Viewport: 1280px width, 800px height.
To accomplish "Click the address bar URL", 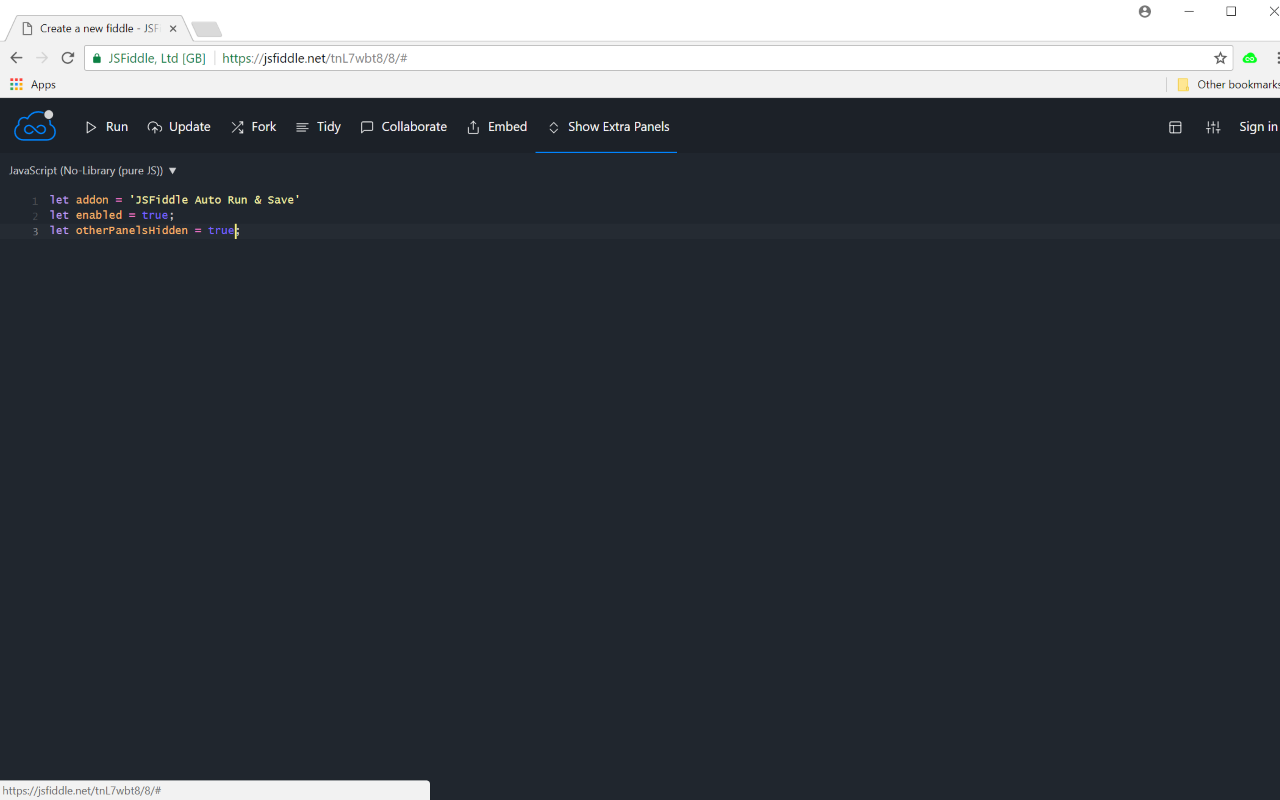I will click(314, 58).
